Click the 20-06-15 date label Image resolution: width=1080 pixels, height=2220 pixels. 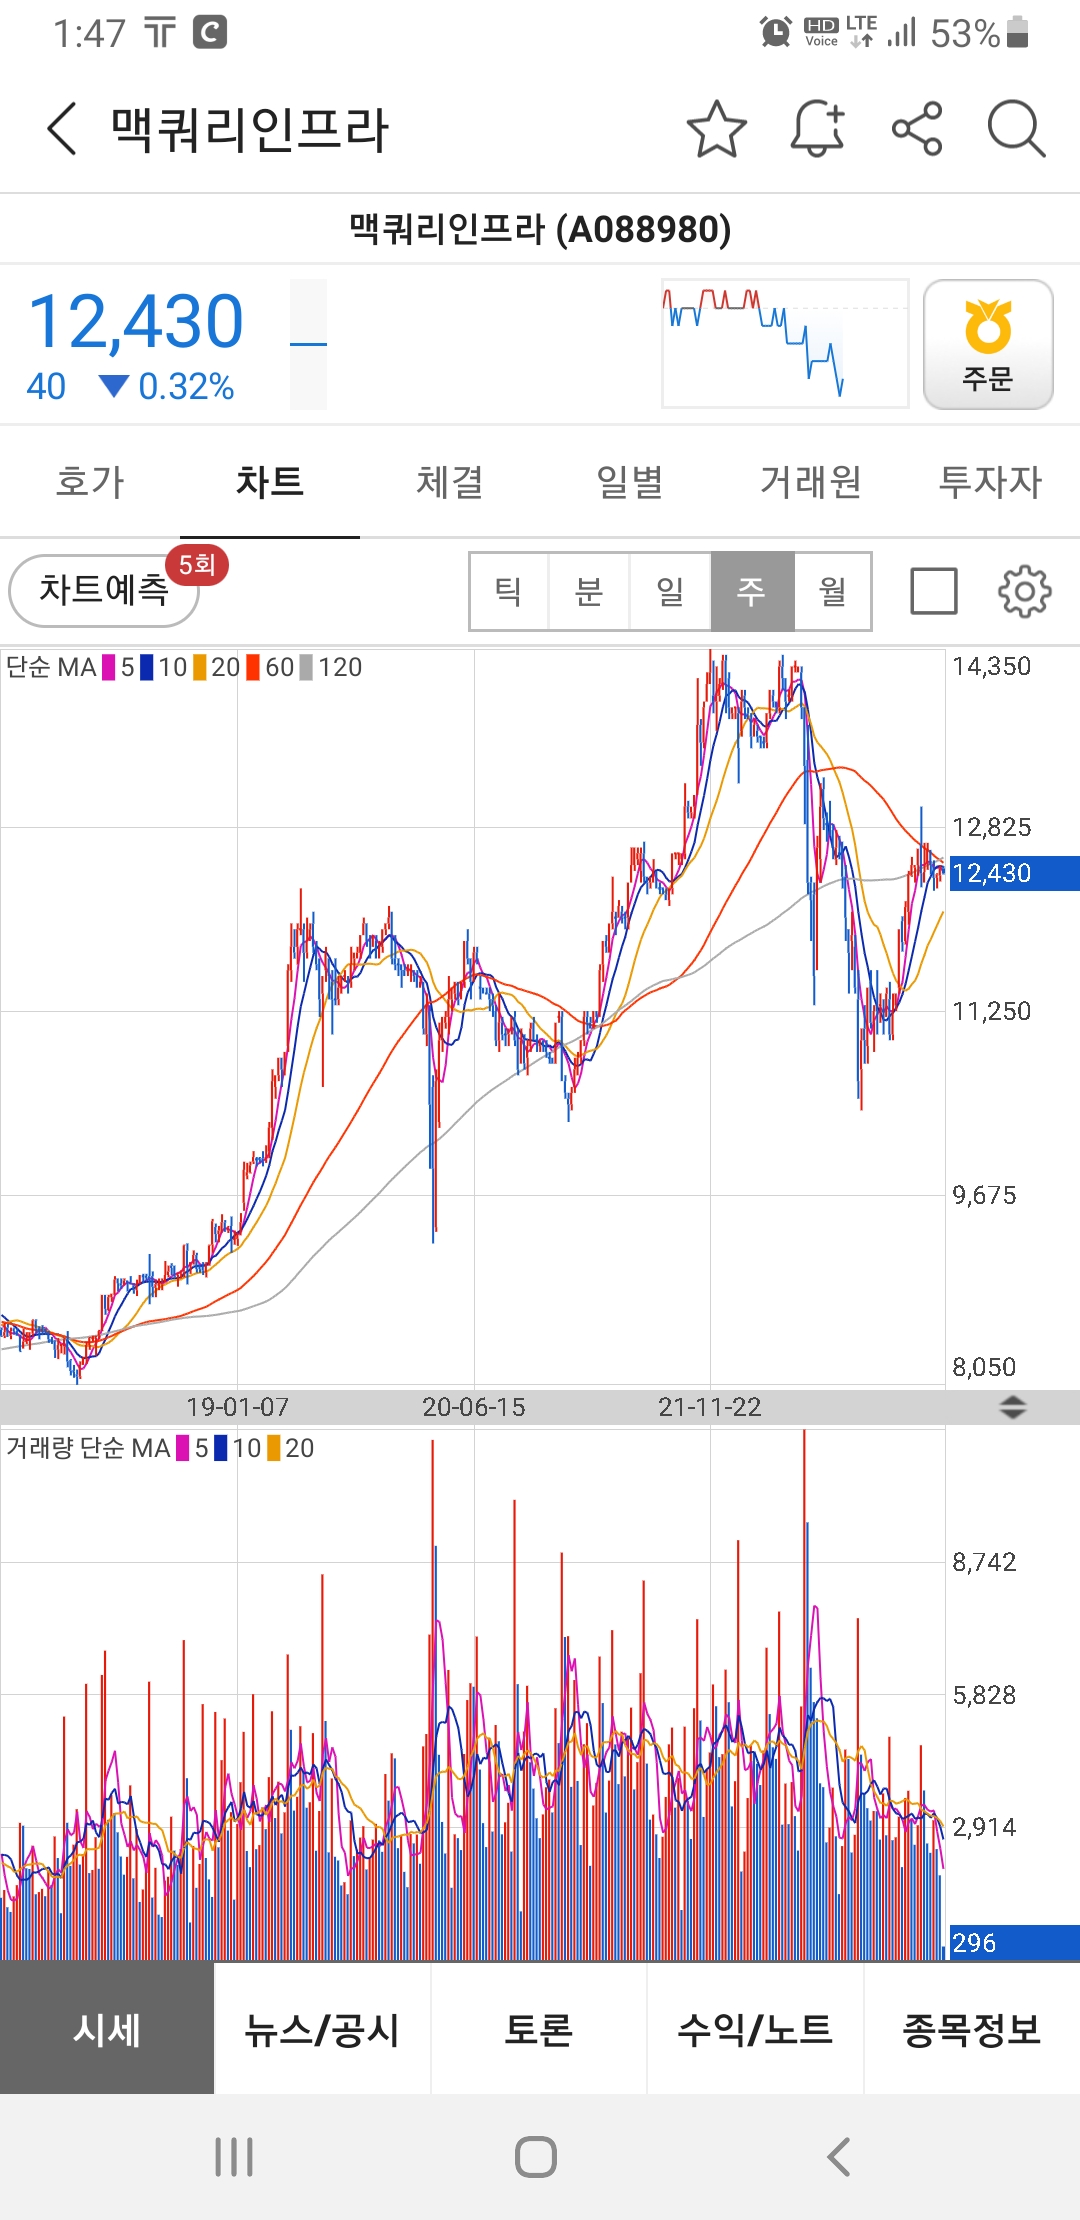tap(473, 1407)
